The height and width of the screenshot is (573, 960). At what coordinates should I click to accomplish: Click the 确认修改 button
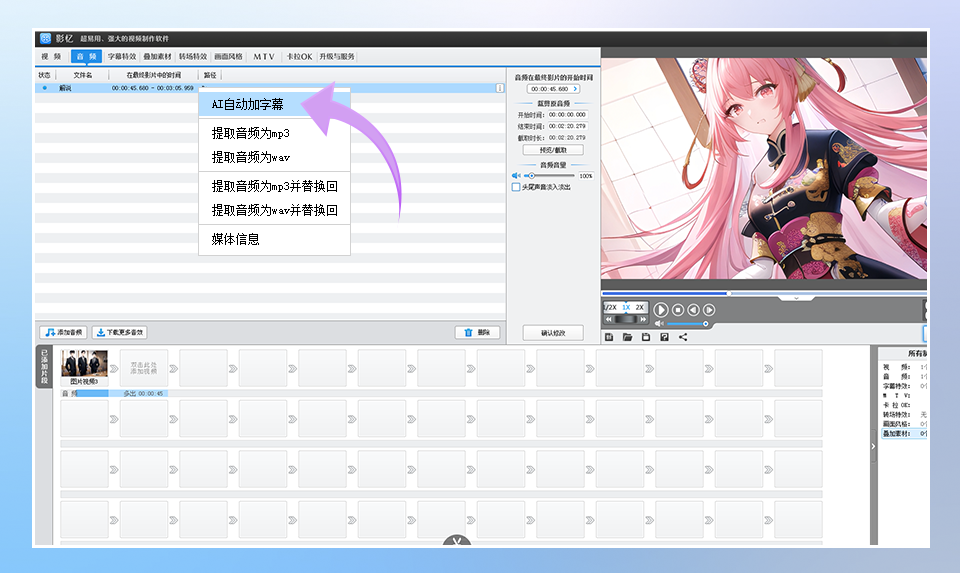coord(553,333)
